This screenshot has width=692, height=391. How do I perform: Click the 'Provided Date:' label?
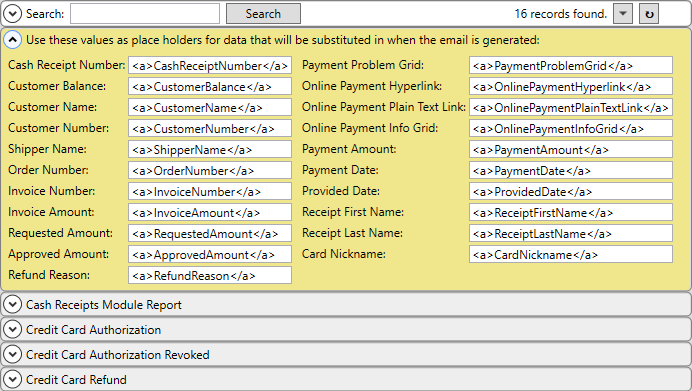click(341, 191)
